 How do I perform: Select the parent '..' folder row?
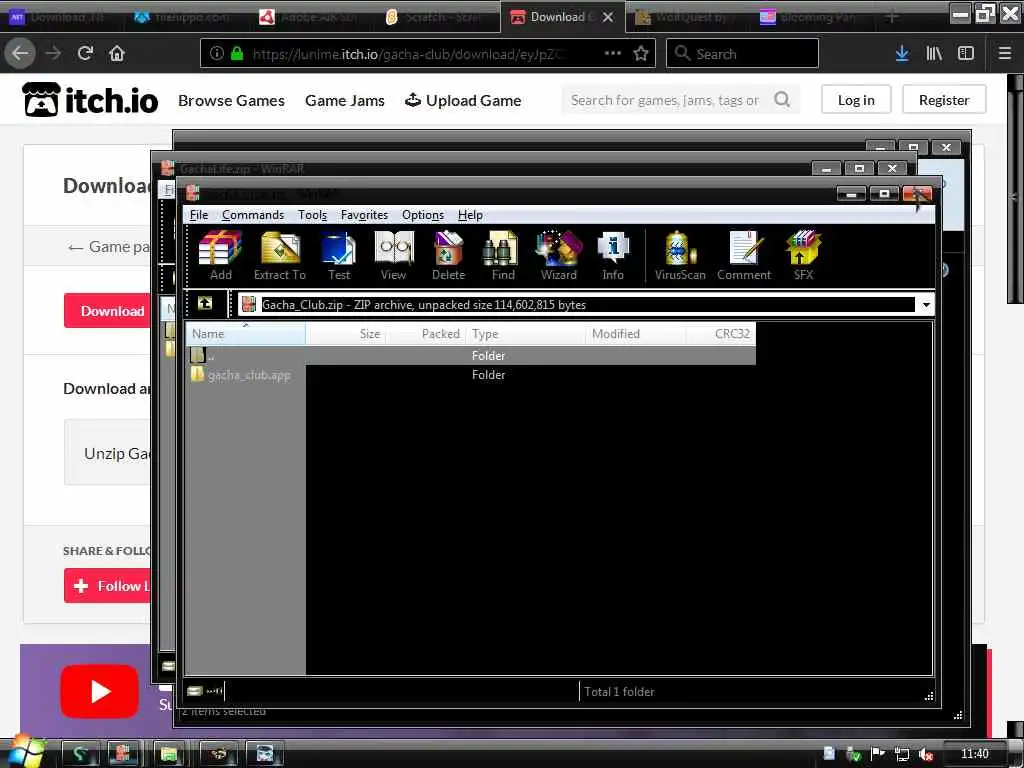471,355
